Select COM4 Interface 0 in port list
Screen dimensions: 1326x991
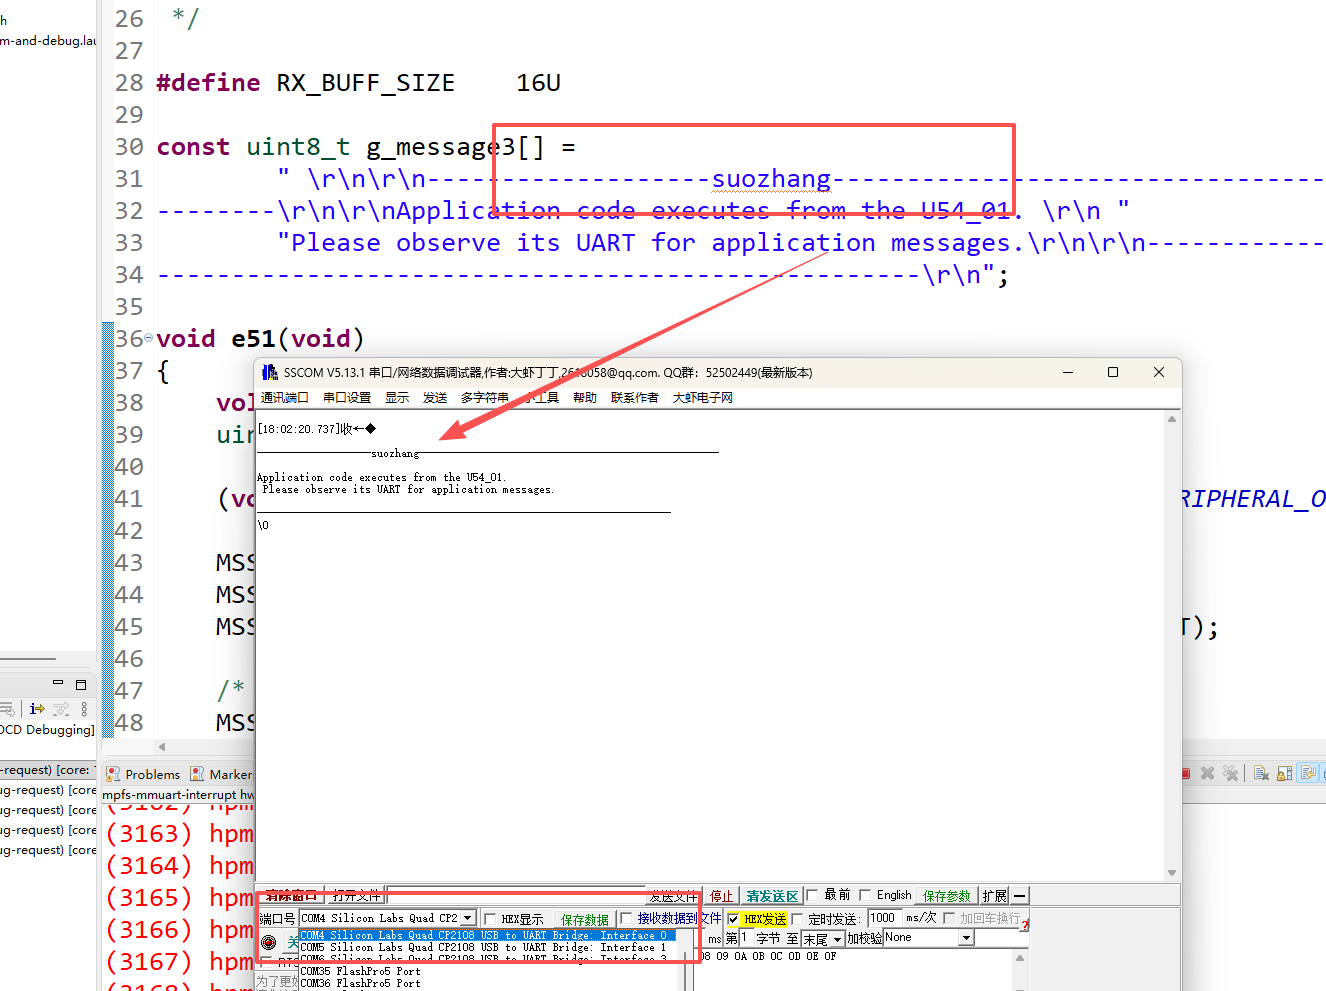point(487,936)
